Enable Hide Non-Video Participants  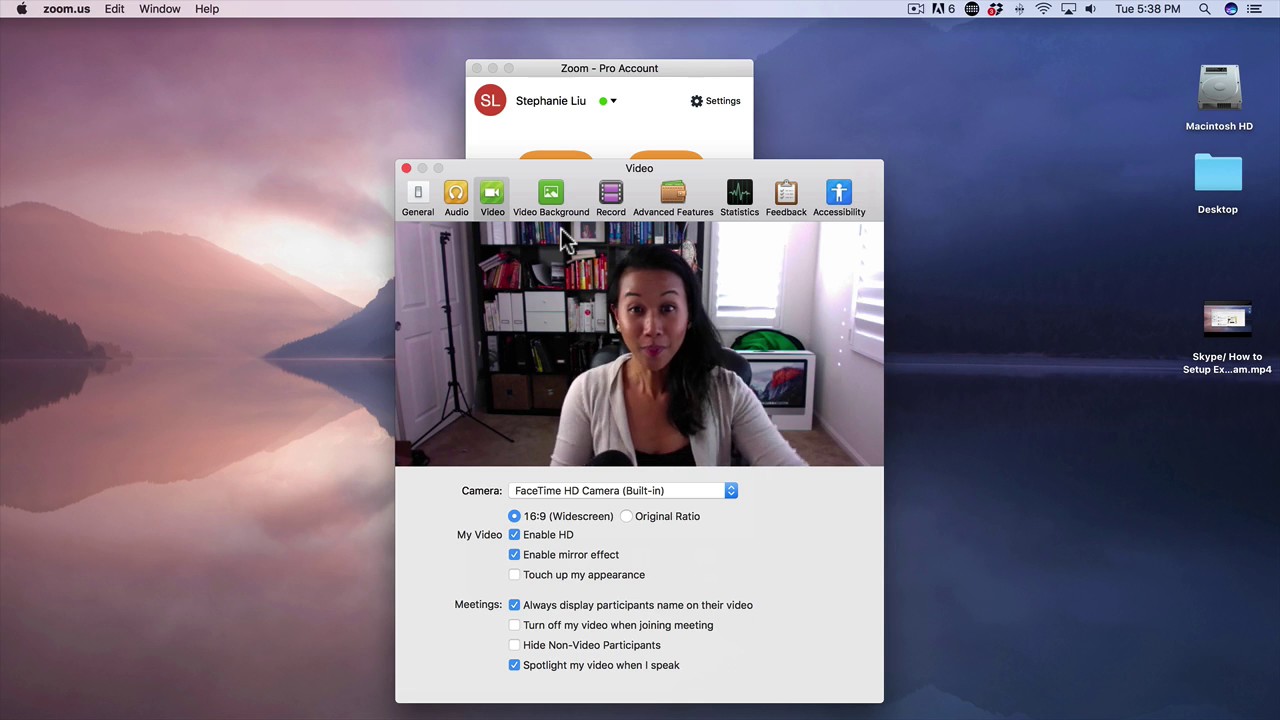pos(514,645)
